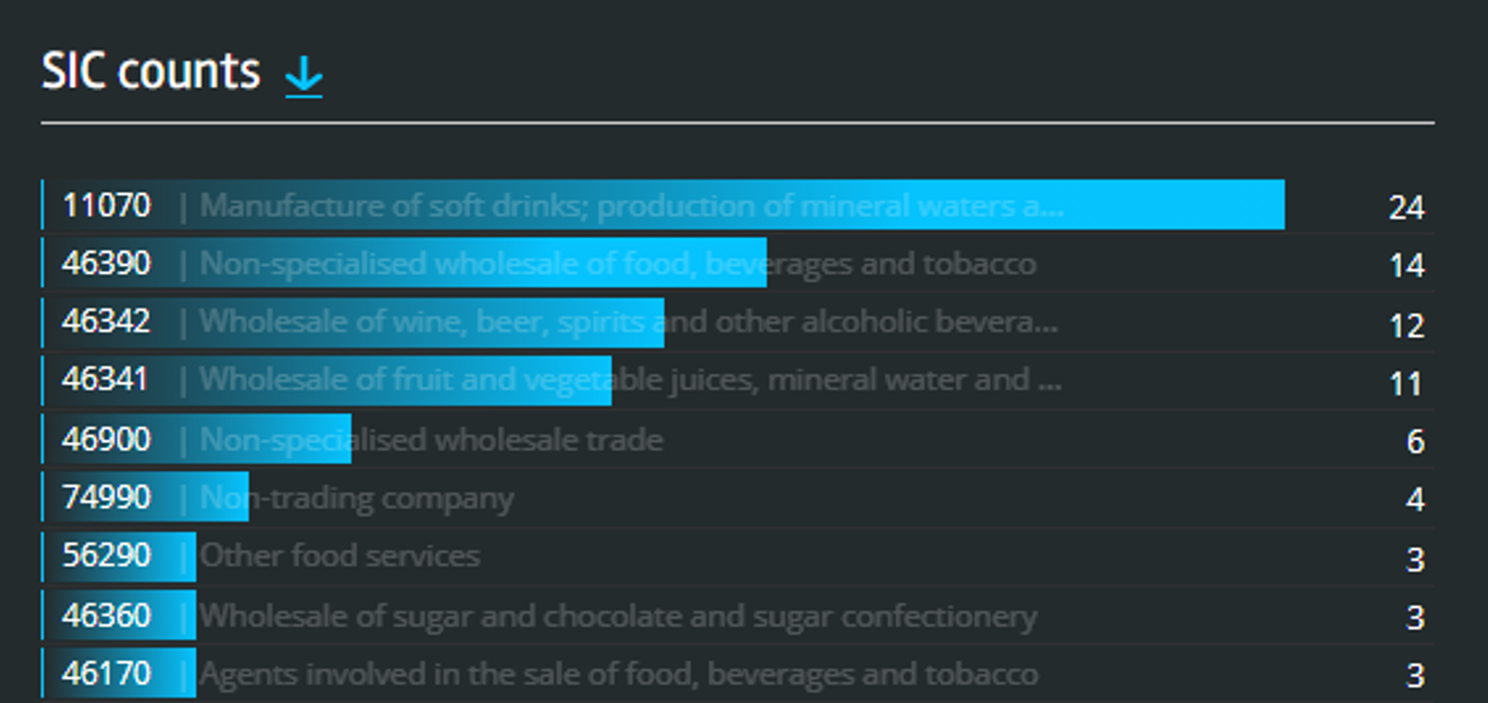
Task: Click the SIC code 46390 label
Action: point(107,263)
